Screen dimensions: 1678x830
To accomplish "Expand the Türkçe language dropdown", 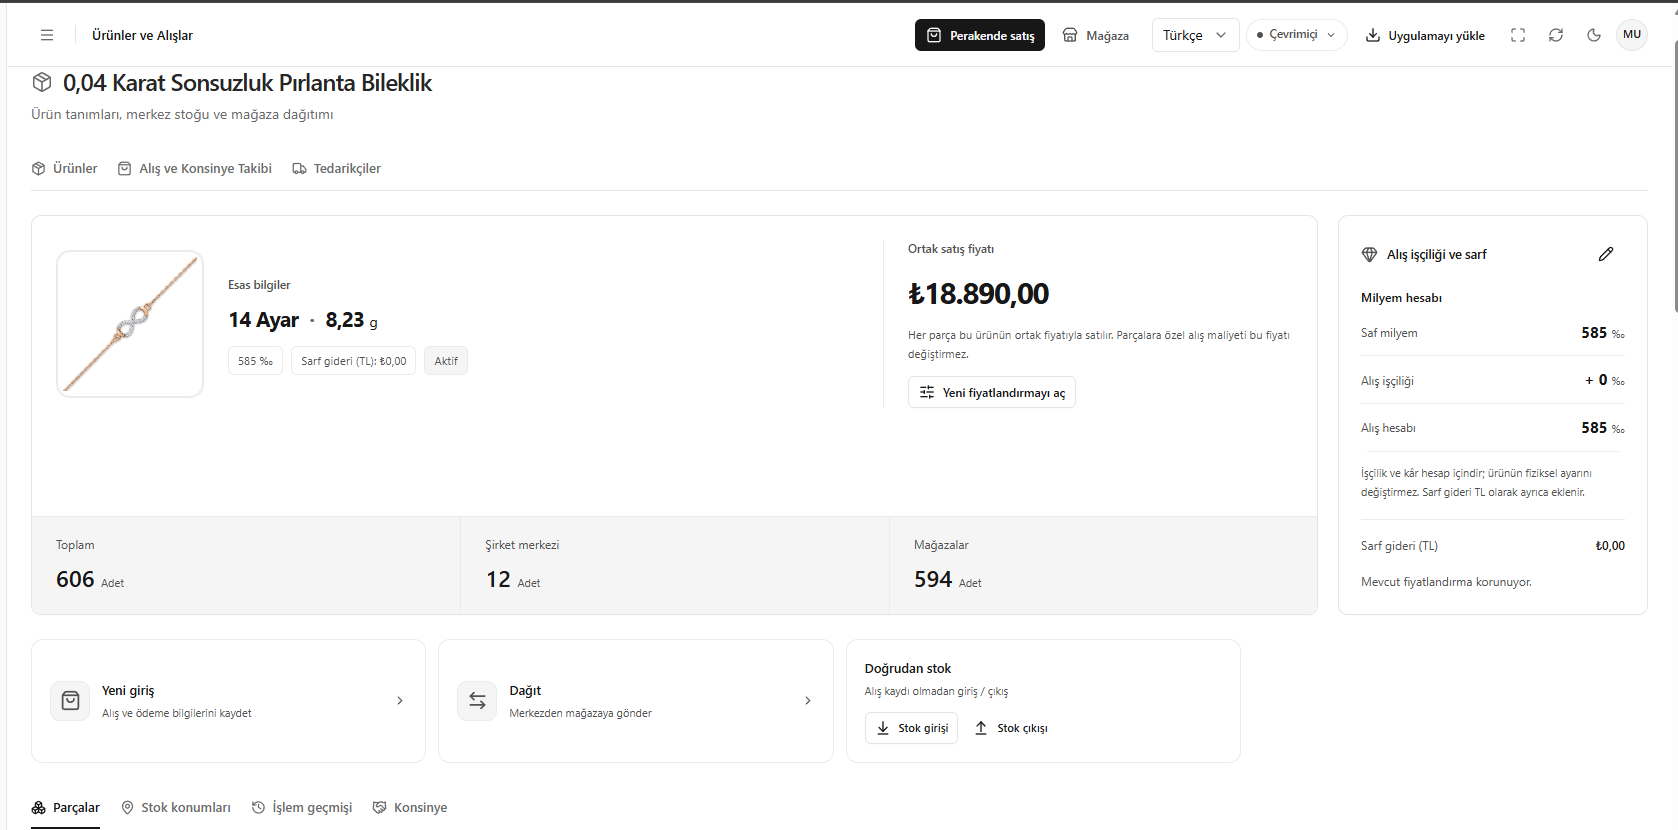I will click(1195, 35).
